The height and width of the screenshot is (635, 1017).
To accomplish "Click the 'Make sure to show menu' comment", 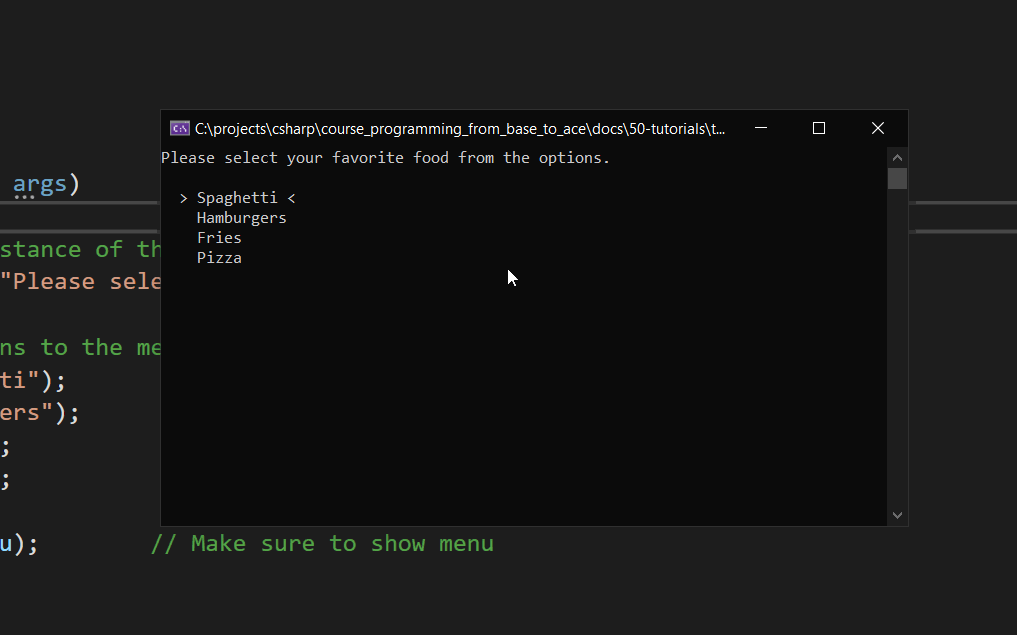I will coord(322,544).
